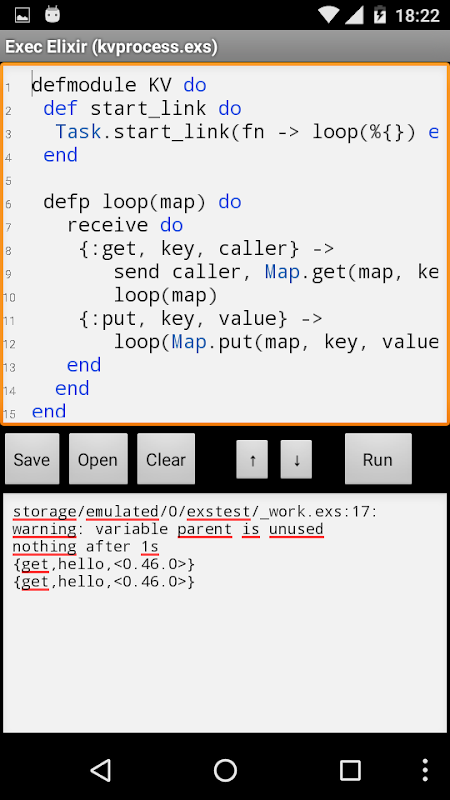The image size is (450, 800).
Task: Tap the 18:22 clock
Action: [x=417, y=15]
